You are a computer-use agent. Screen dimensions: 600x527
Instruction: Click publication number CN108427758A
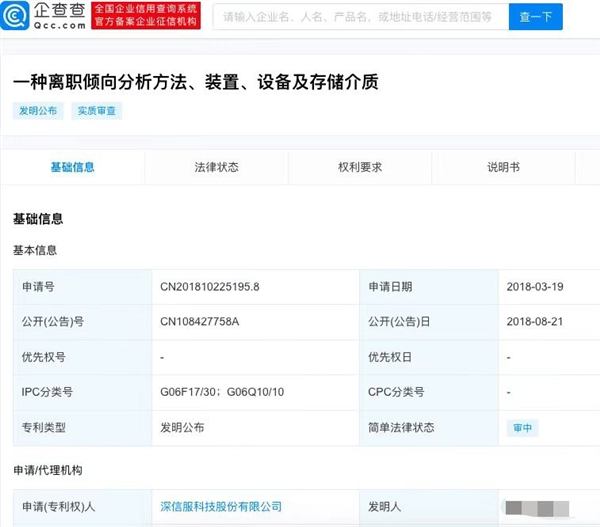click(200, 322)
